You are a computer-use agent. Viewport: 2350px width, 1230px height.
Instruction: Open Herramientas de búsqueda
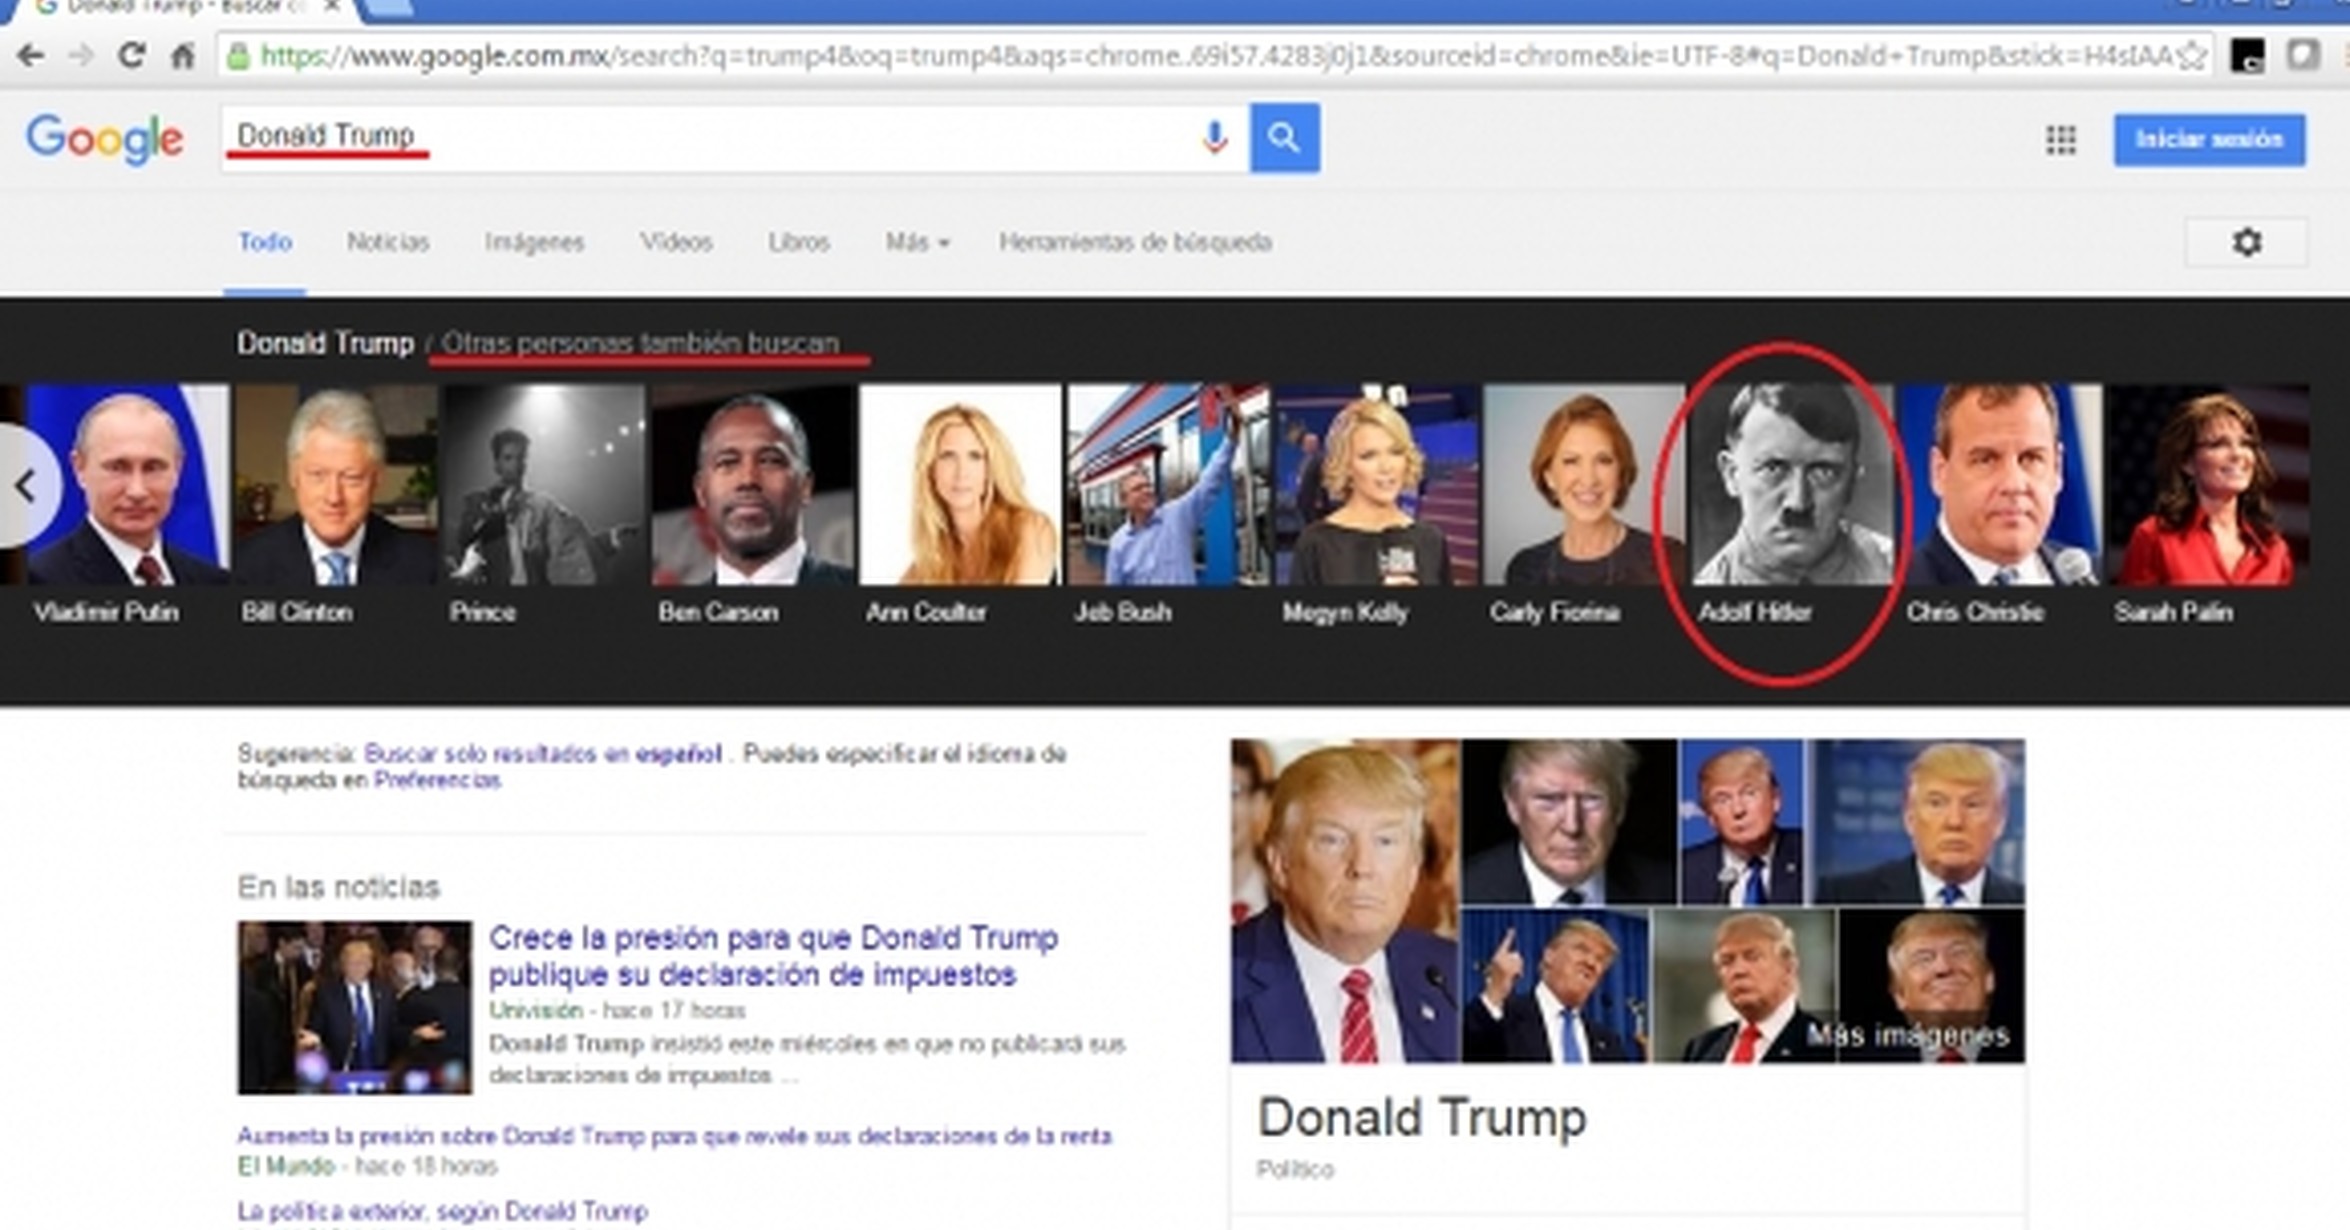[x=1135, y=243]
